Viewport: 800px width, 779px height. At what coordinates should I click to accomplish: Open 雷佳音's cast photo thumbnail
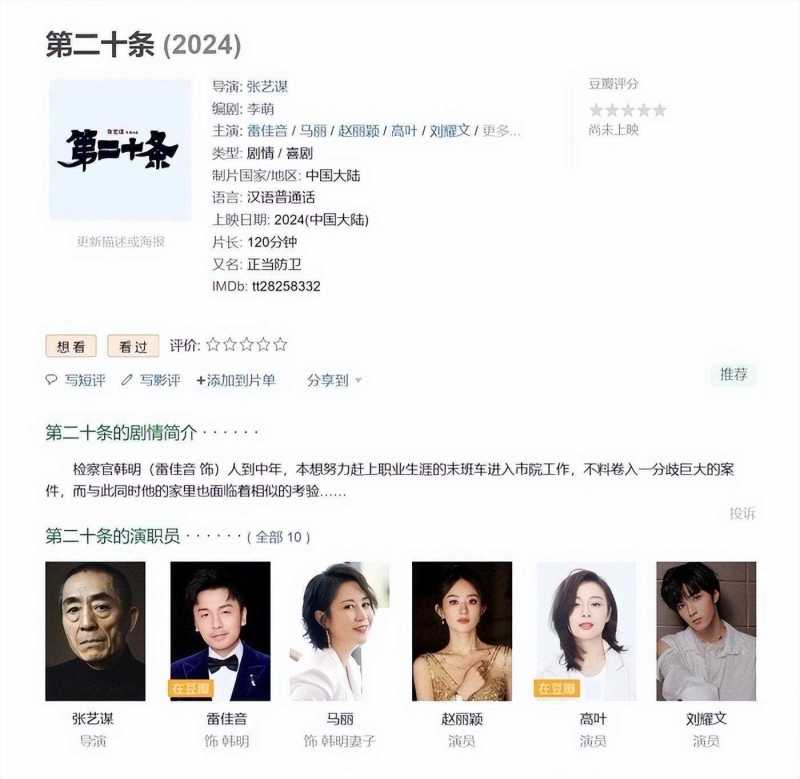click(x=220, y=631)
